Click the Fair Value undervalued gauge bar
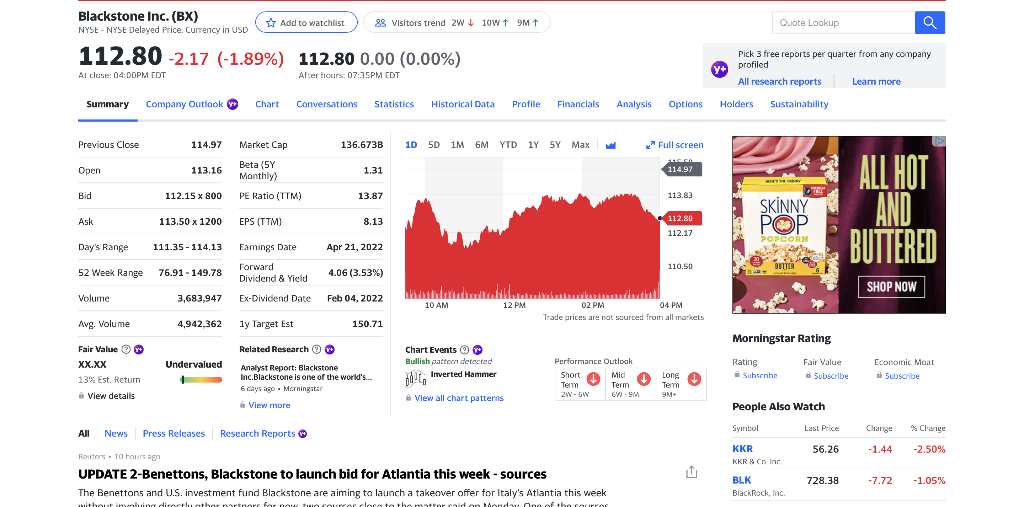 tap(201, 380)
